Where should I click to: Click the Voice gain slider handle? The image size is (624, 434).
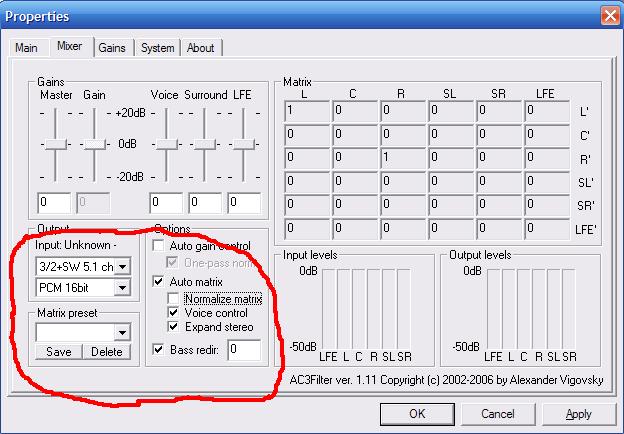click(166, 144)
